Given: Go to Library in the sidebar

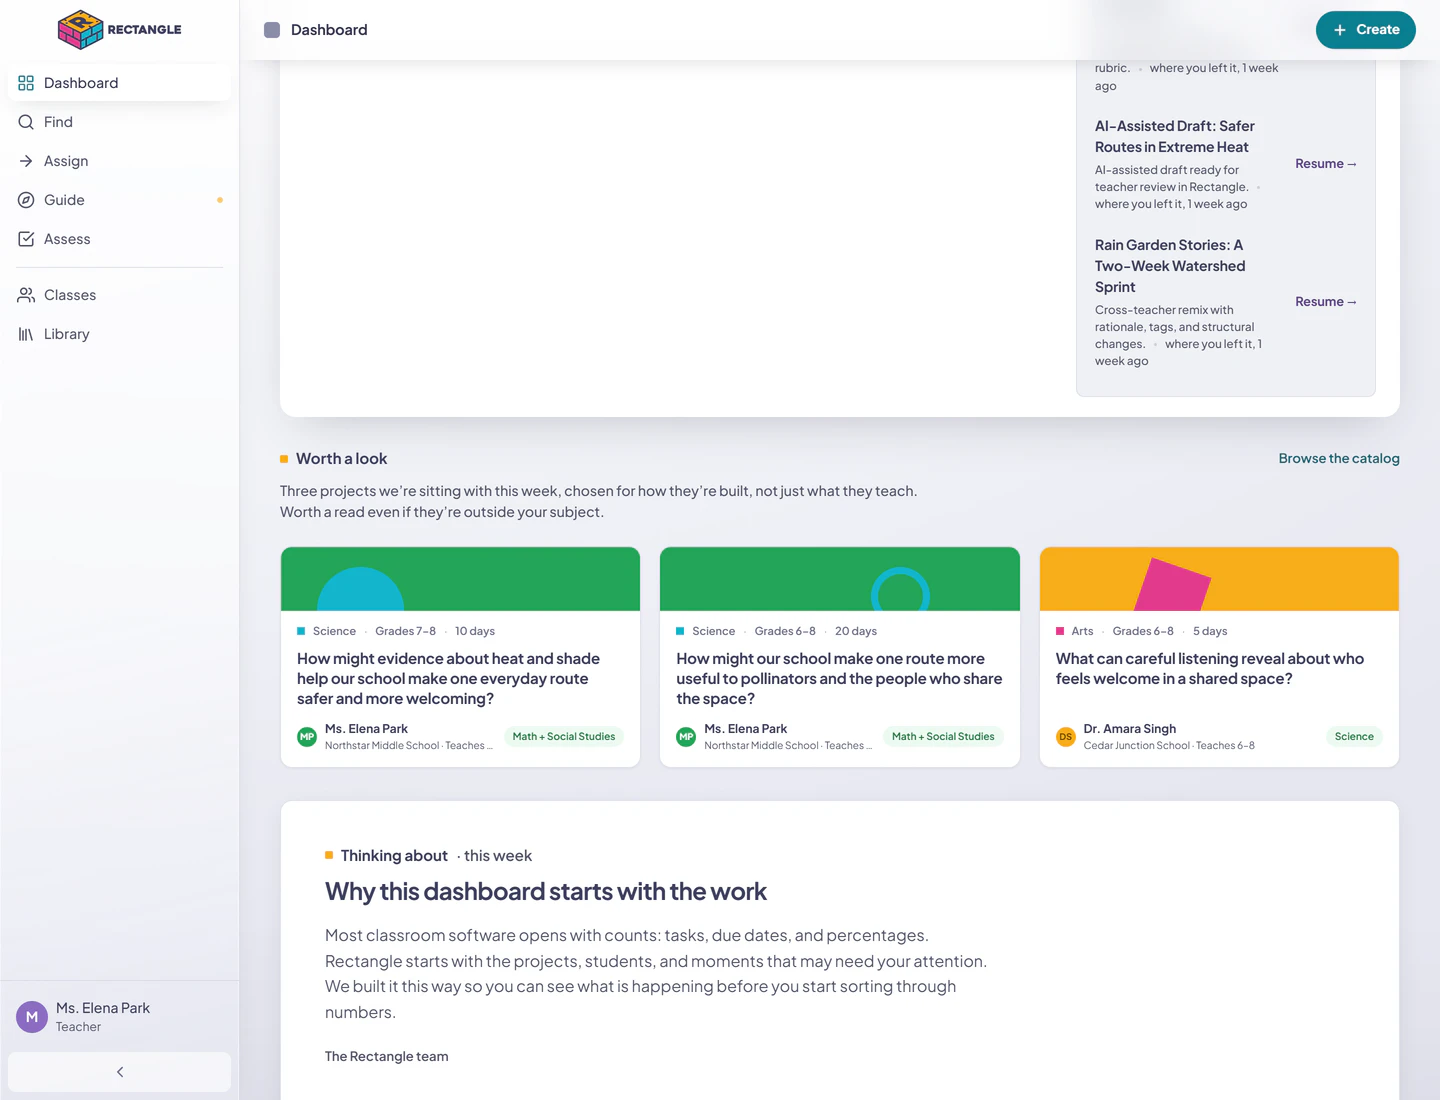Looking at the screenshot, I should click(x=120, y=334).
